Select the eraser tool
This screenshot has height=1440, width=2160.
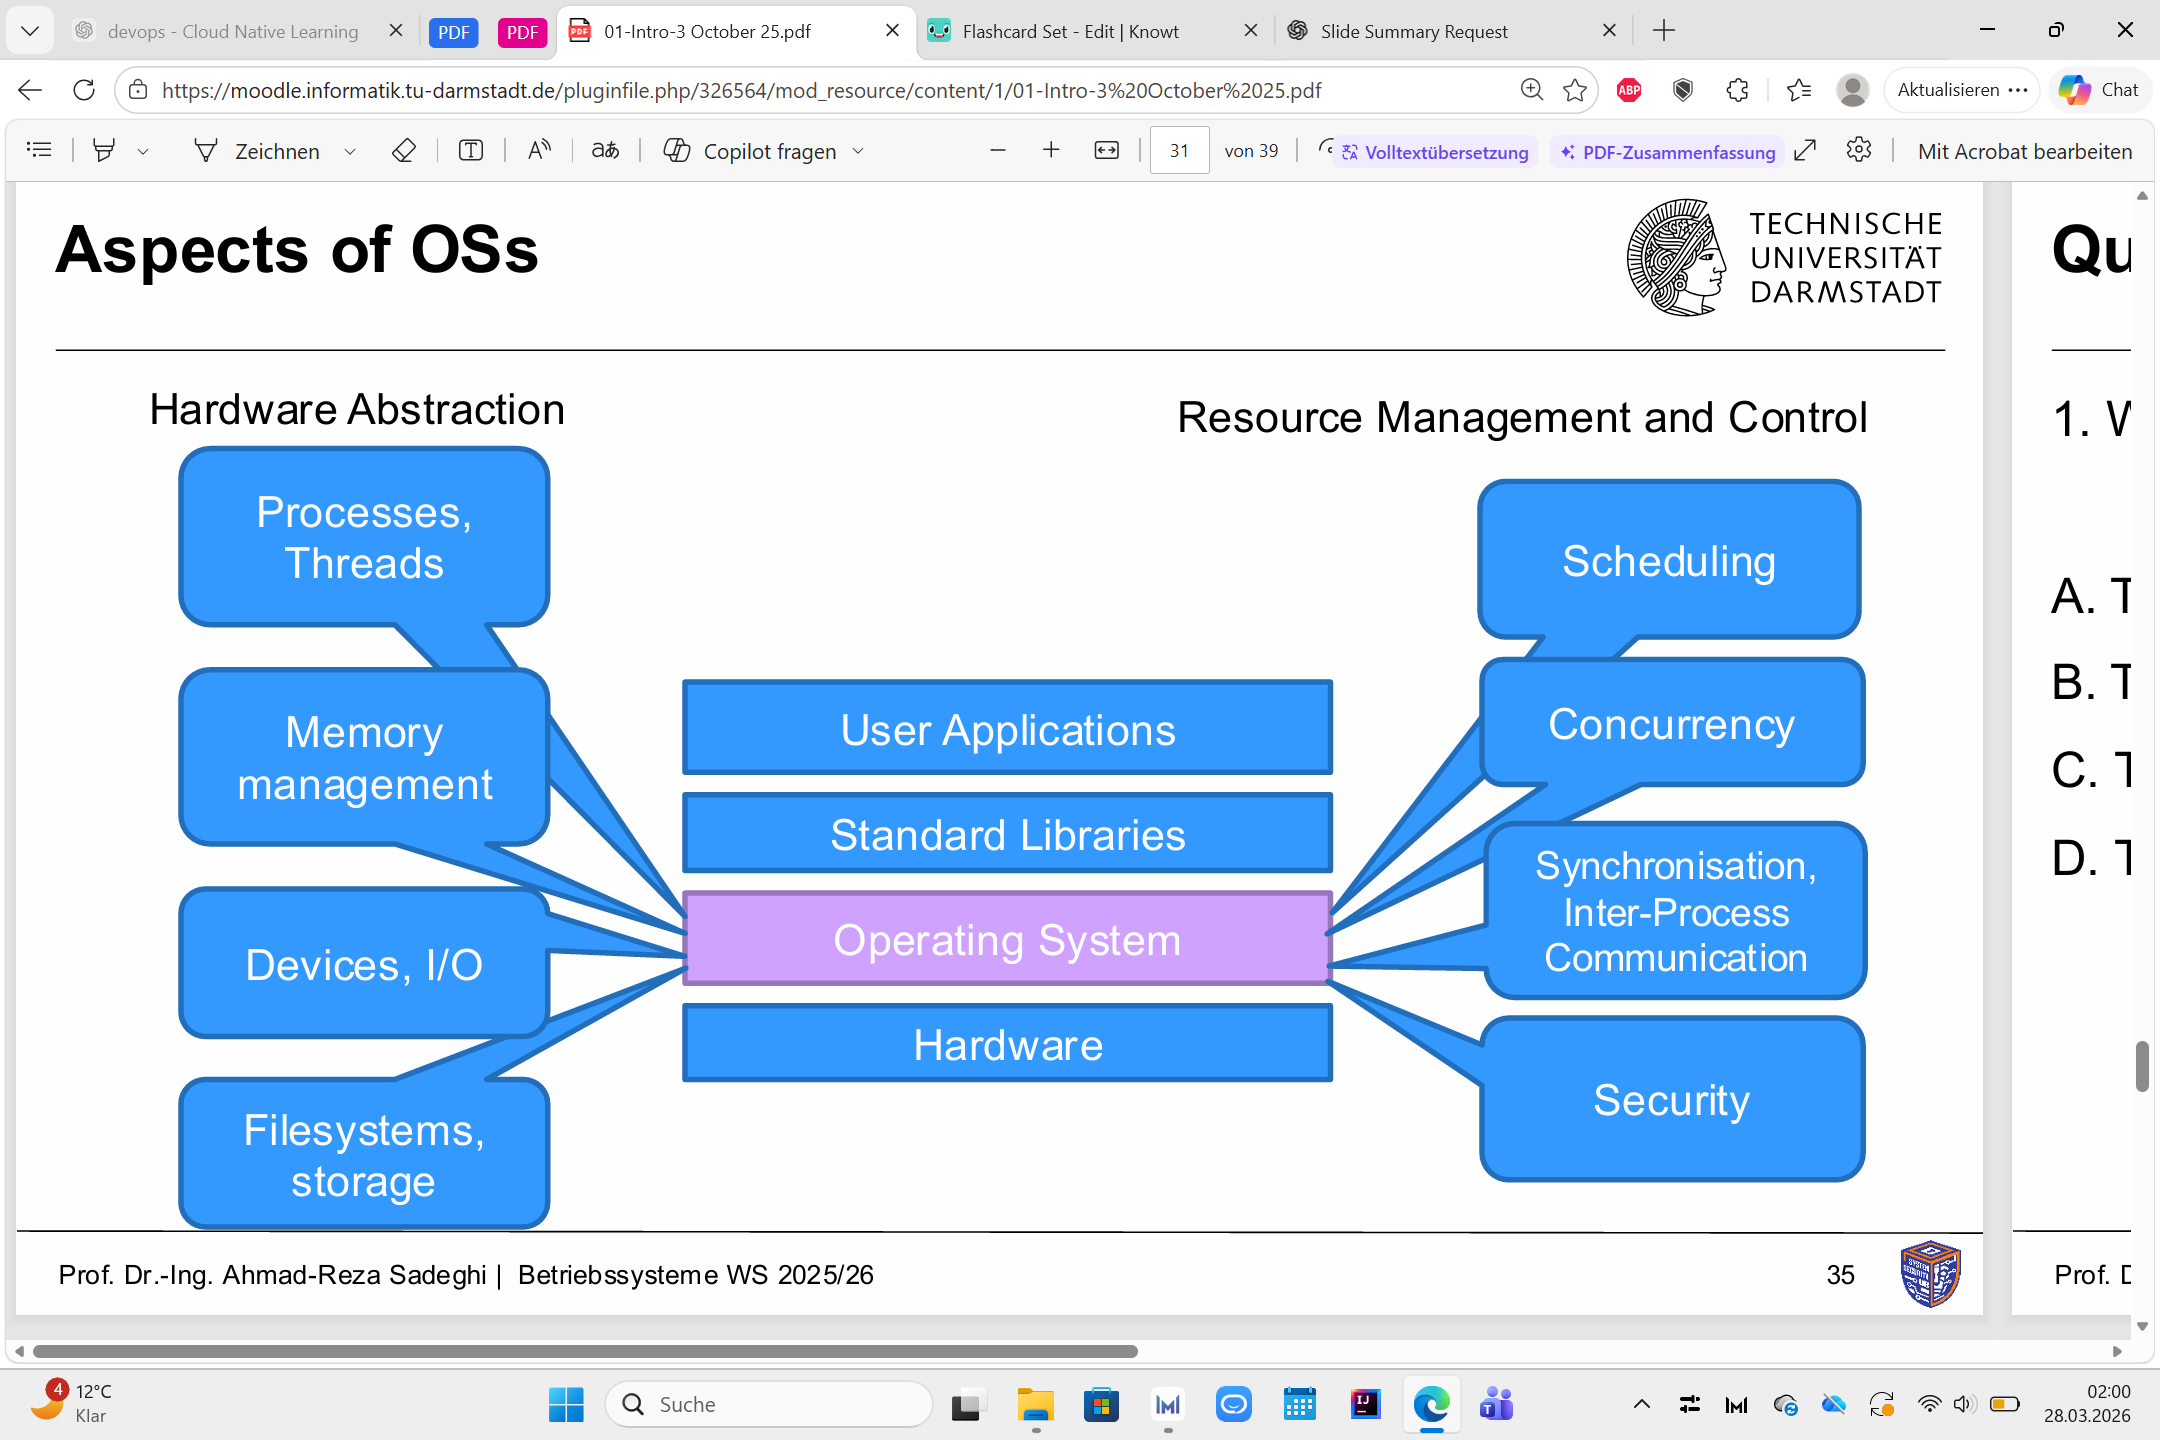pos(404,151)
